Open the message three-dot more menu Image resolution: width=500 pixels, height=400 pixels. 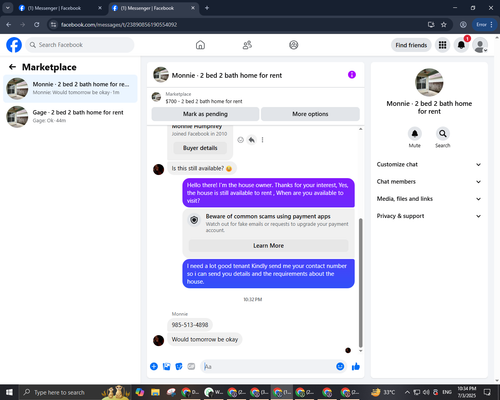pos(263,140)
